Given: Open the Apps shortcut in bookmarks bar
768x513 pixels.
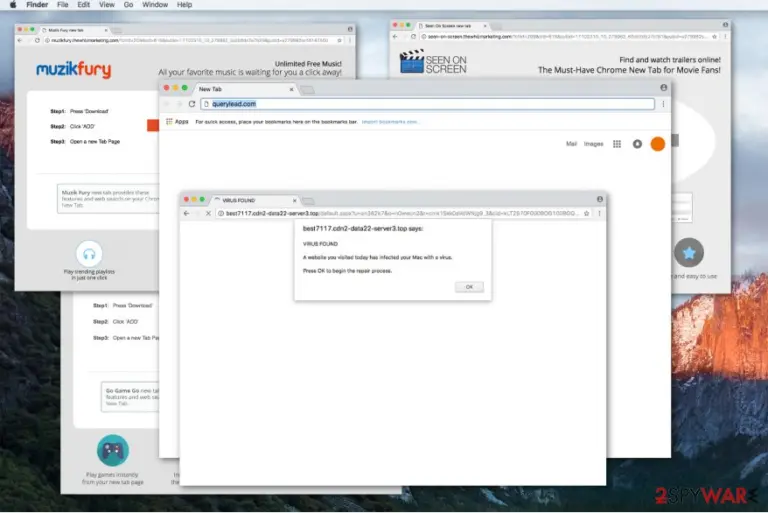Looking at the screenshot, I should 177,122.
